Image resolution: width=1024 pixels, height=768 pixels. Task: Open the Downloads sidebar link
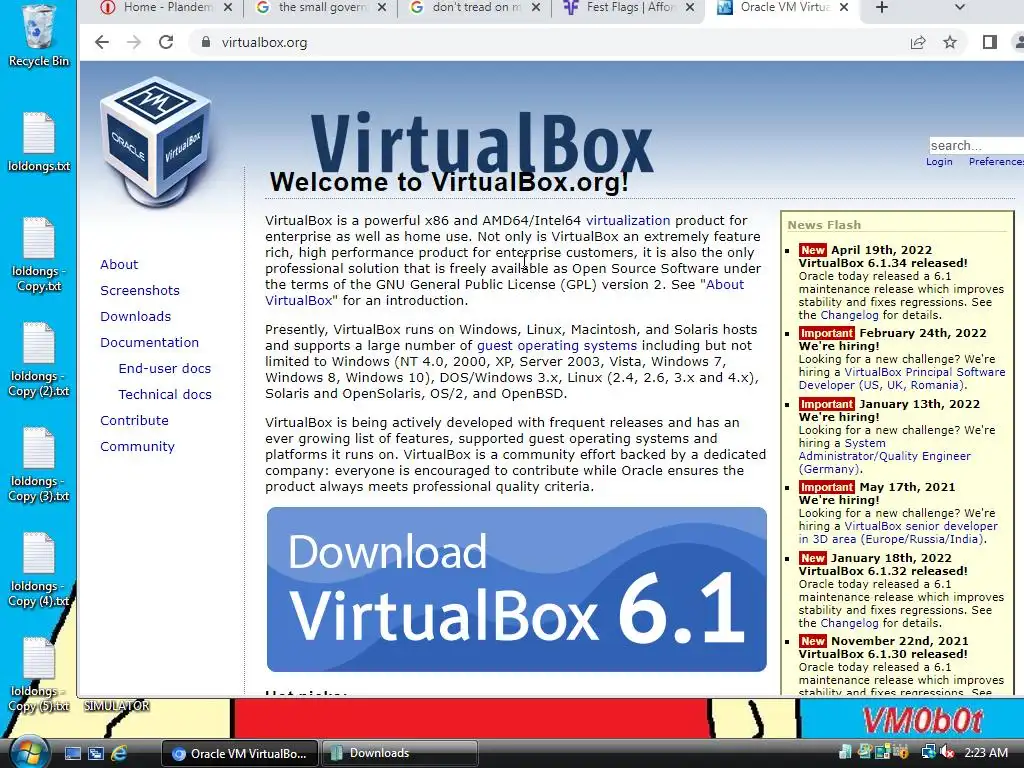(x=135, y=317)
